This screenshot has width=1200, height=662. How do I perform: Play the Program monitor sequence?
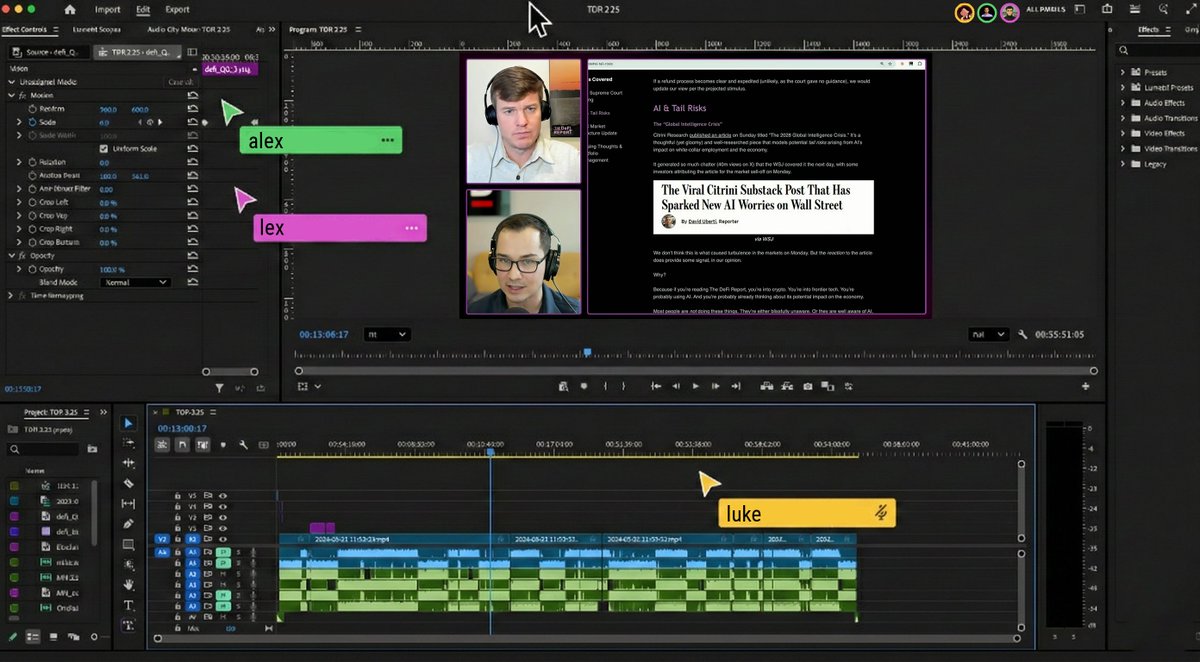coord(696,386)
